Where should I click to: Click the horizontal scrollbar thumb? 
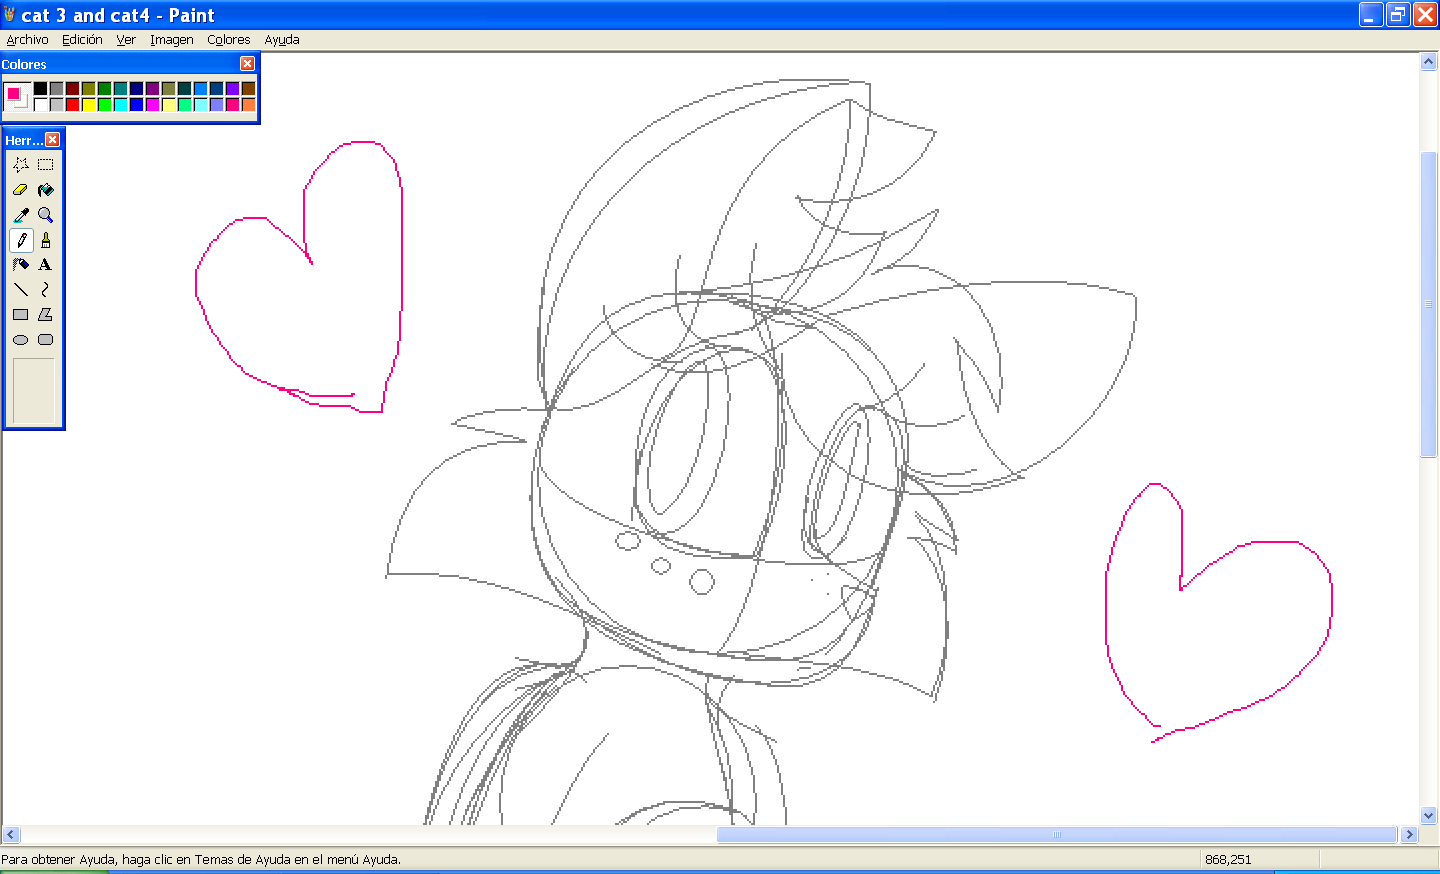[x=1057, y=834]
